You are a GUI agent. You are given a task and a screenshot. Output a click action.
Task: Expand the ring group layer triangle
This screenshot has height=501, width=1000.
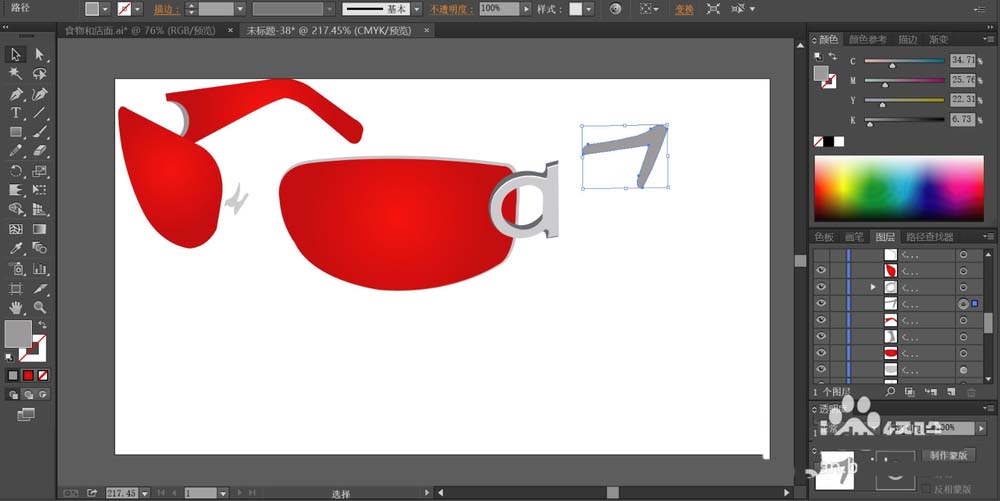pyautogui.click(x=872, y=287)
